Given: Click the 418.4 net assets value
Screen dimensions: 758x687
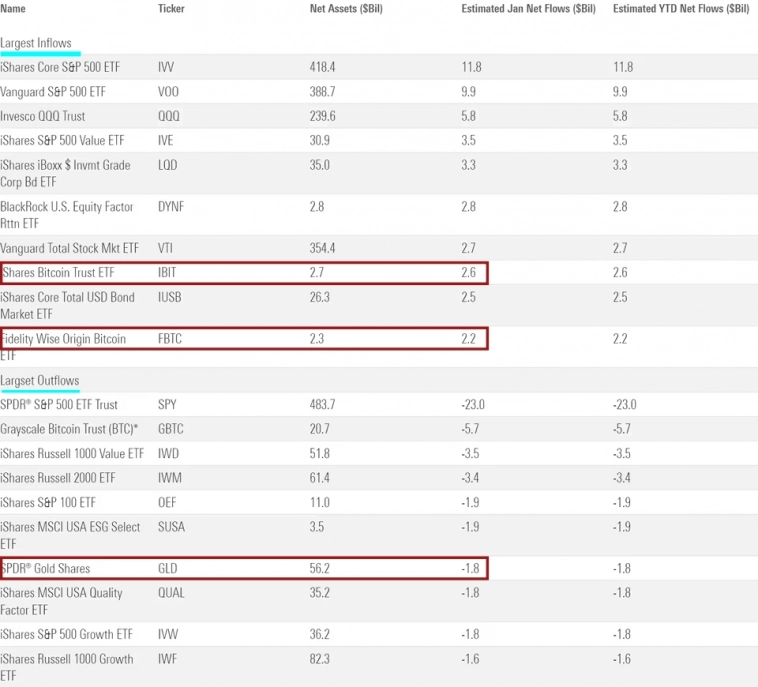Looking at the screenshot, I should tap(322, 67).
